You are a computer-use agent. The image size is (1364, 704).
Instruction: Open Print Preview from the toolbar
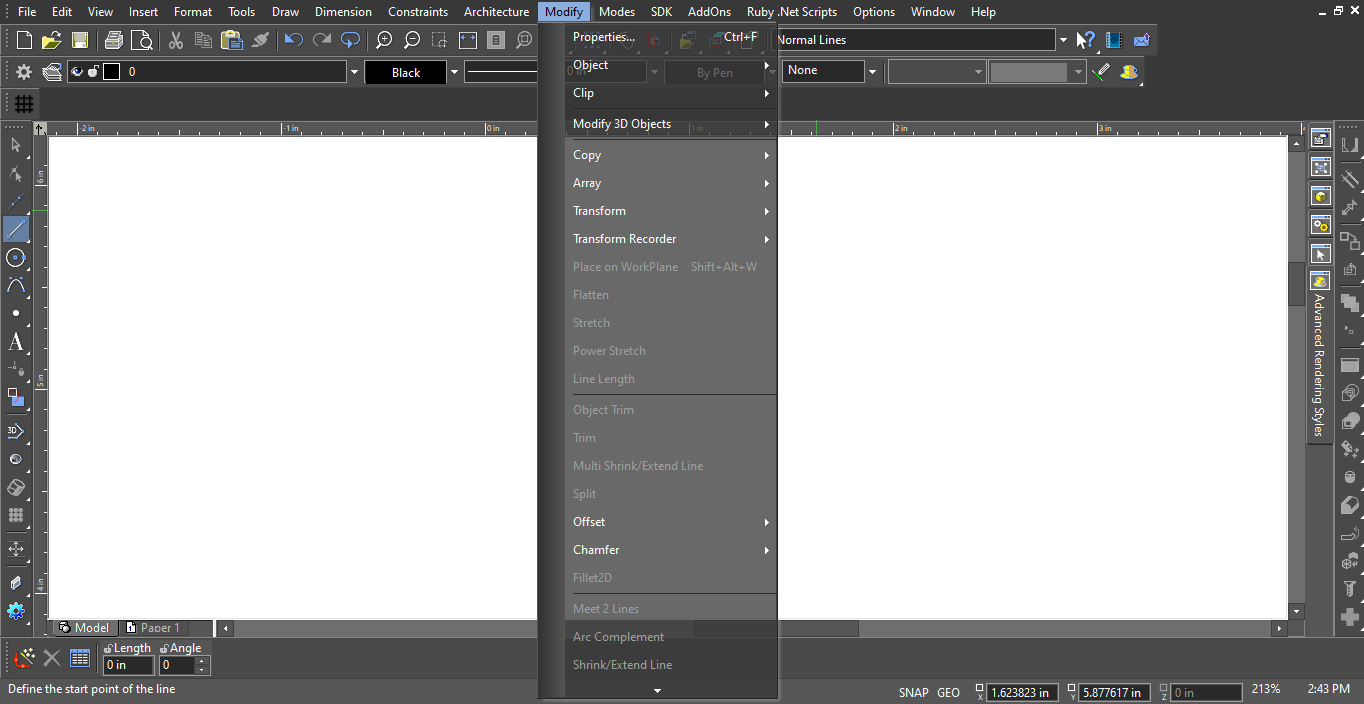click(142, 40)
